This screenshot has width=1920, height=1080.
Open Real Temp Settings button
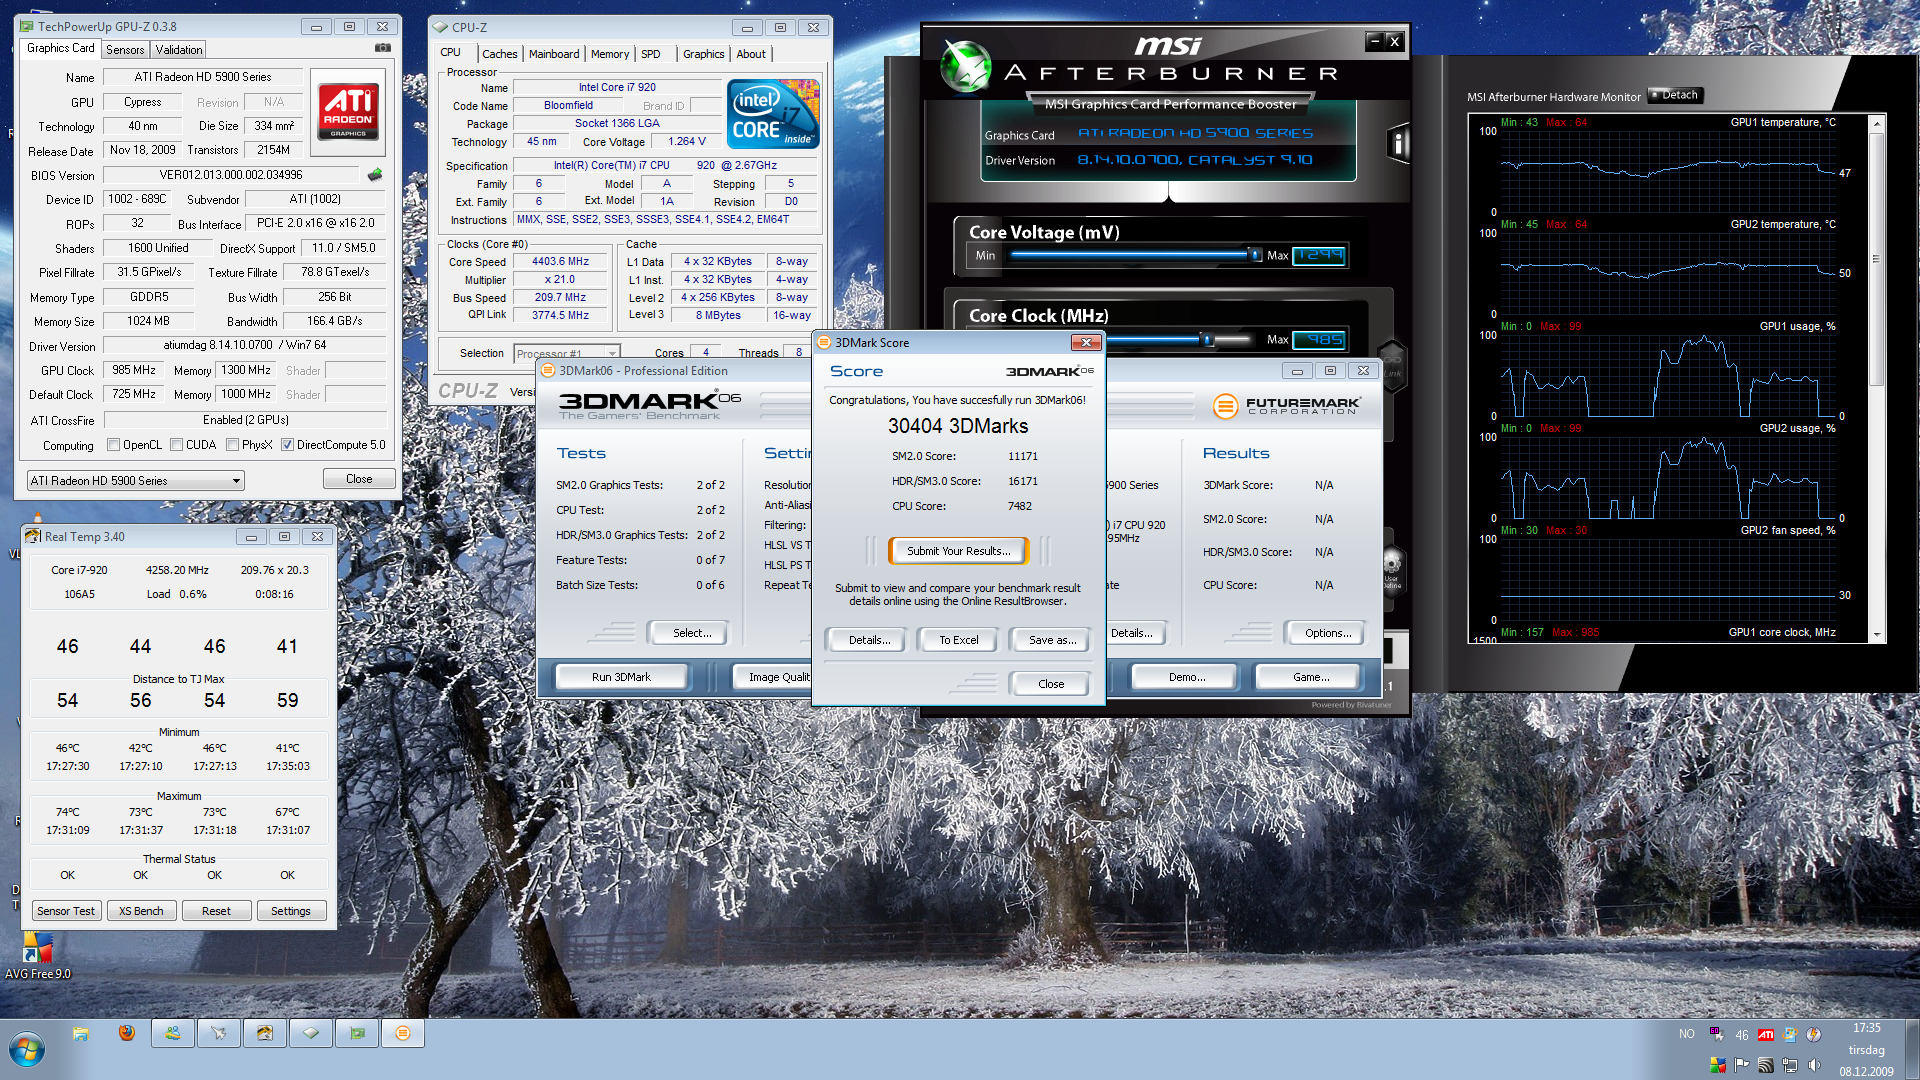(291, 911)
